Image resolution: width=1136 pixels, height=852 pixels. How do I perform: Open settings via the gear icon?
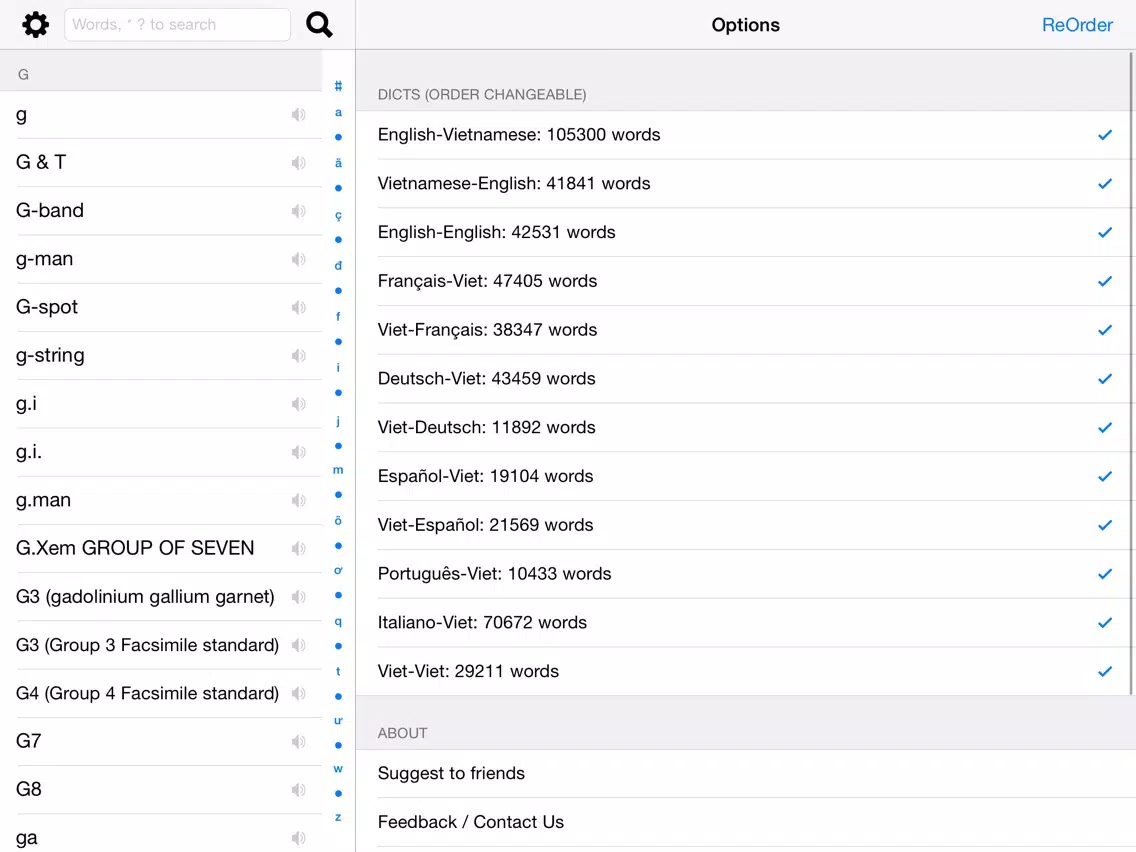36,25
